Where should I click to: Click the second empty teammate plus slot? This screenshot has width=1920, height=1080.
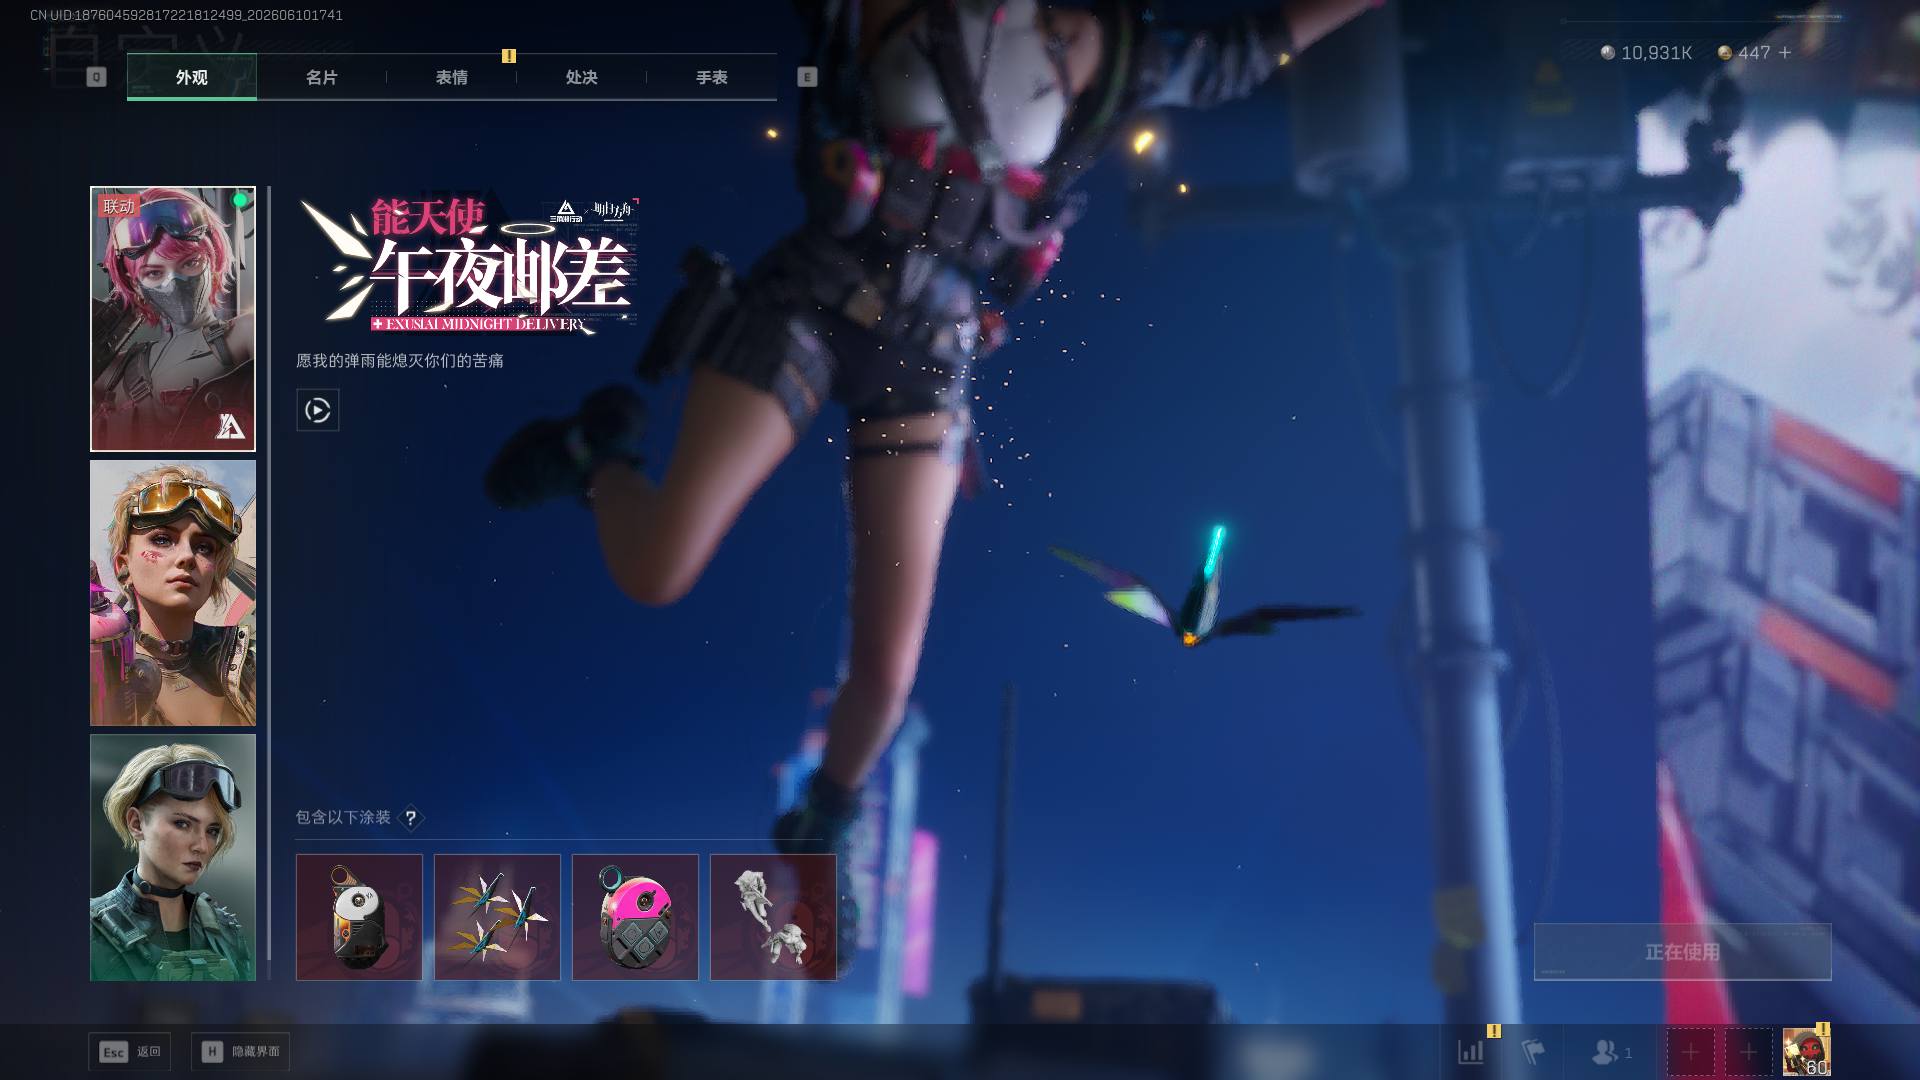point(1748,1052)
